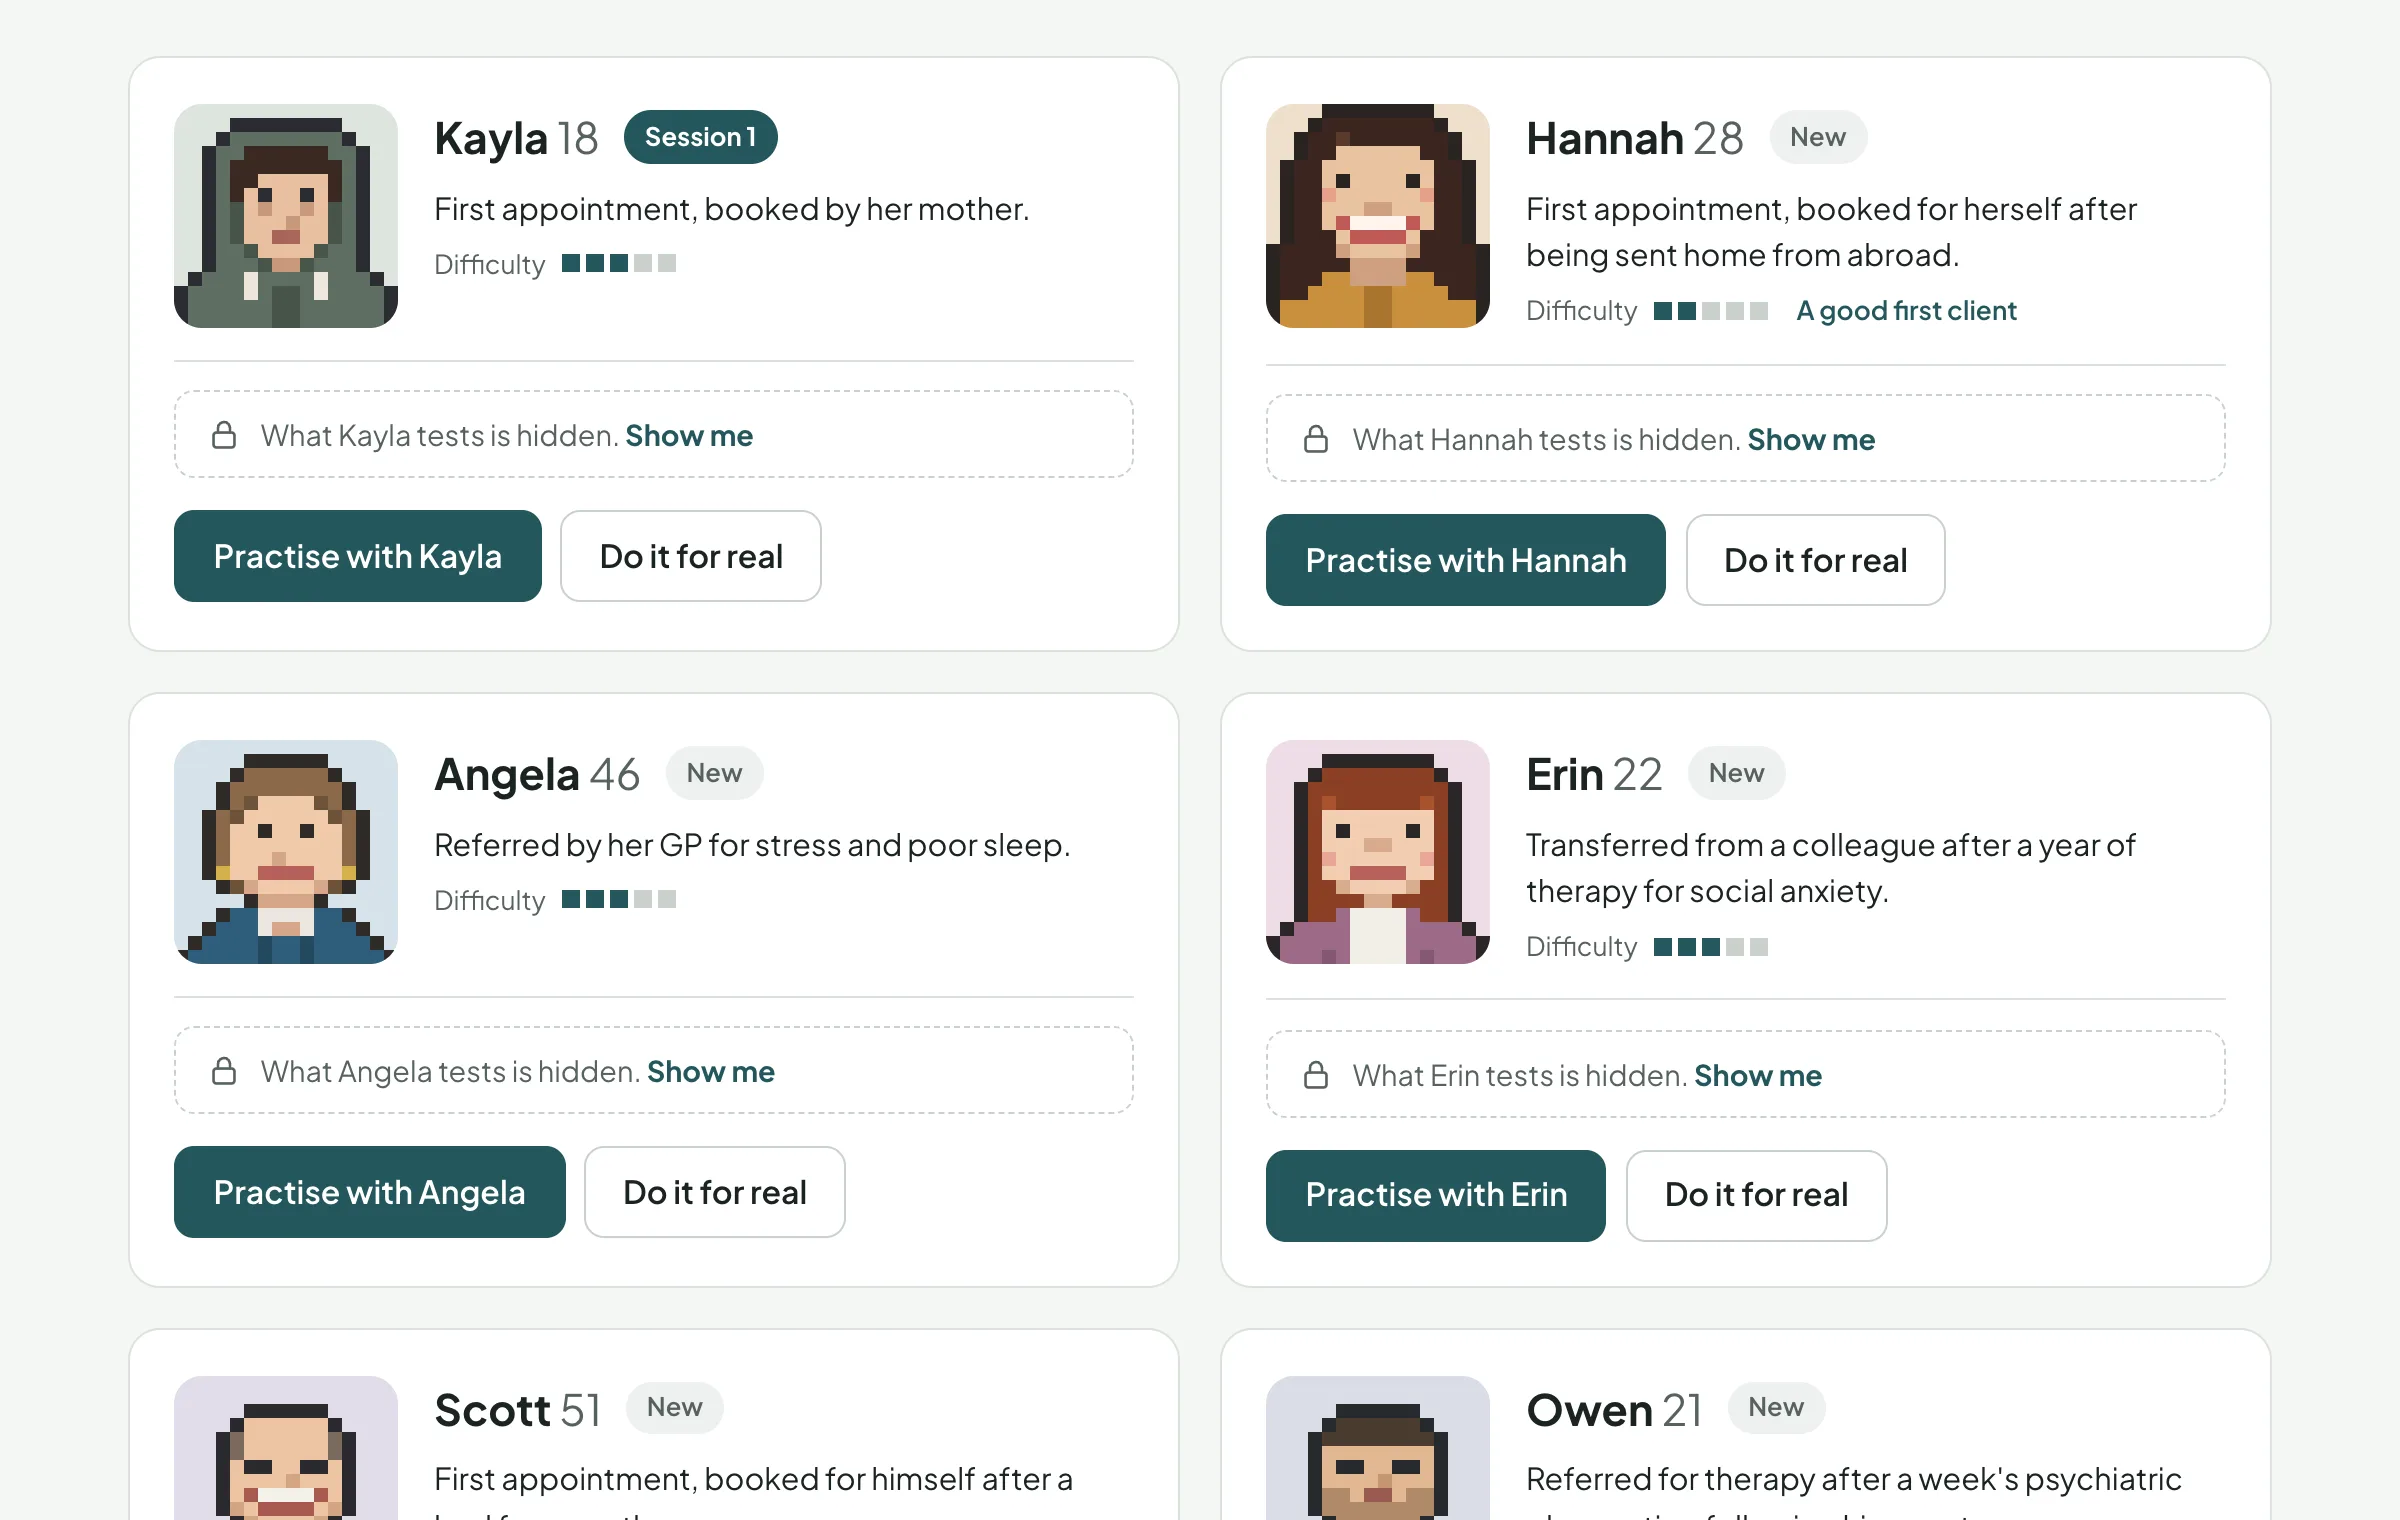2400x1520 pixels.
Task: Reveal what Hannah tests via Show me
Action: pos(1811,440)
